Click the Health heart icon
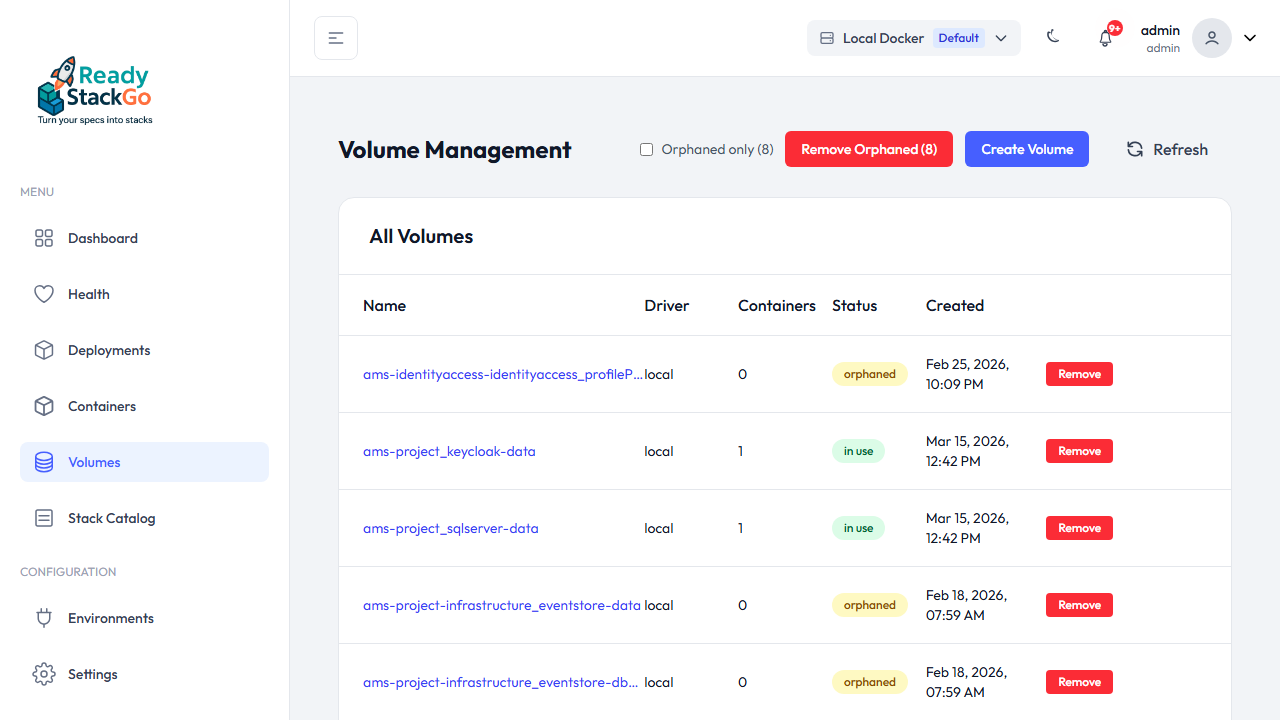Image resolution: width=1280 pixels, height=720 pixels. (x=44, y=294)
